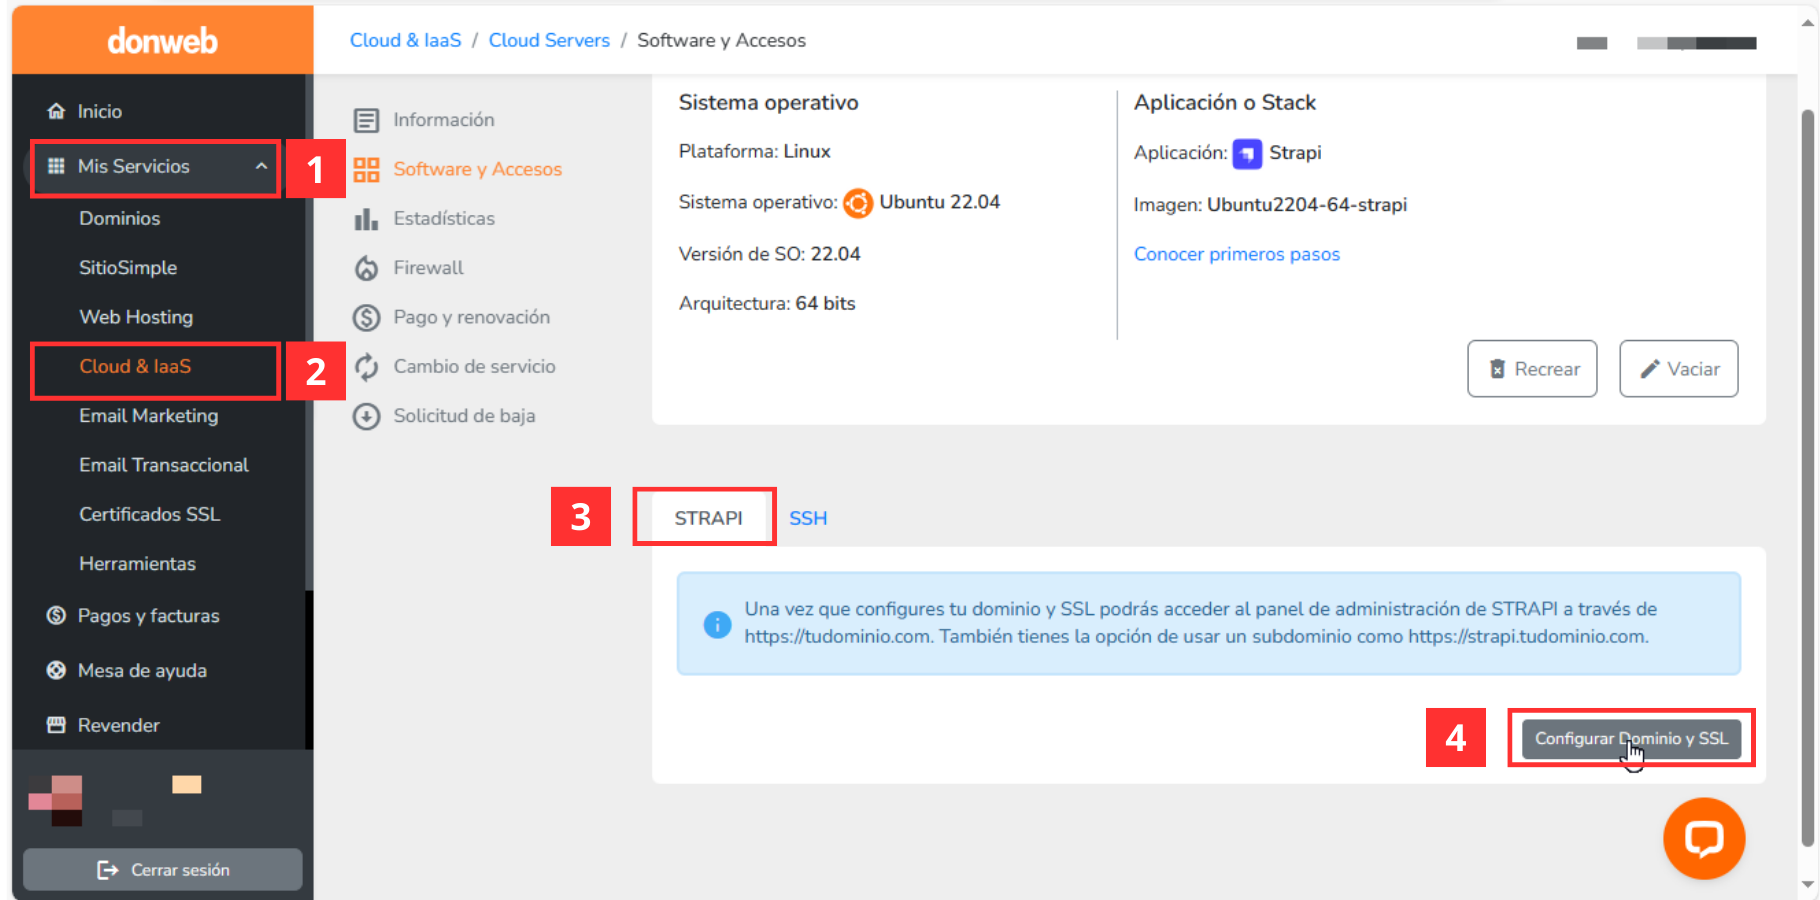Click the Mesa de ayuda lifebuoy icon
This screenshot has width=1820, height=900.
coord(57,670)
